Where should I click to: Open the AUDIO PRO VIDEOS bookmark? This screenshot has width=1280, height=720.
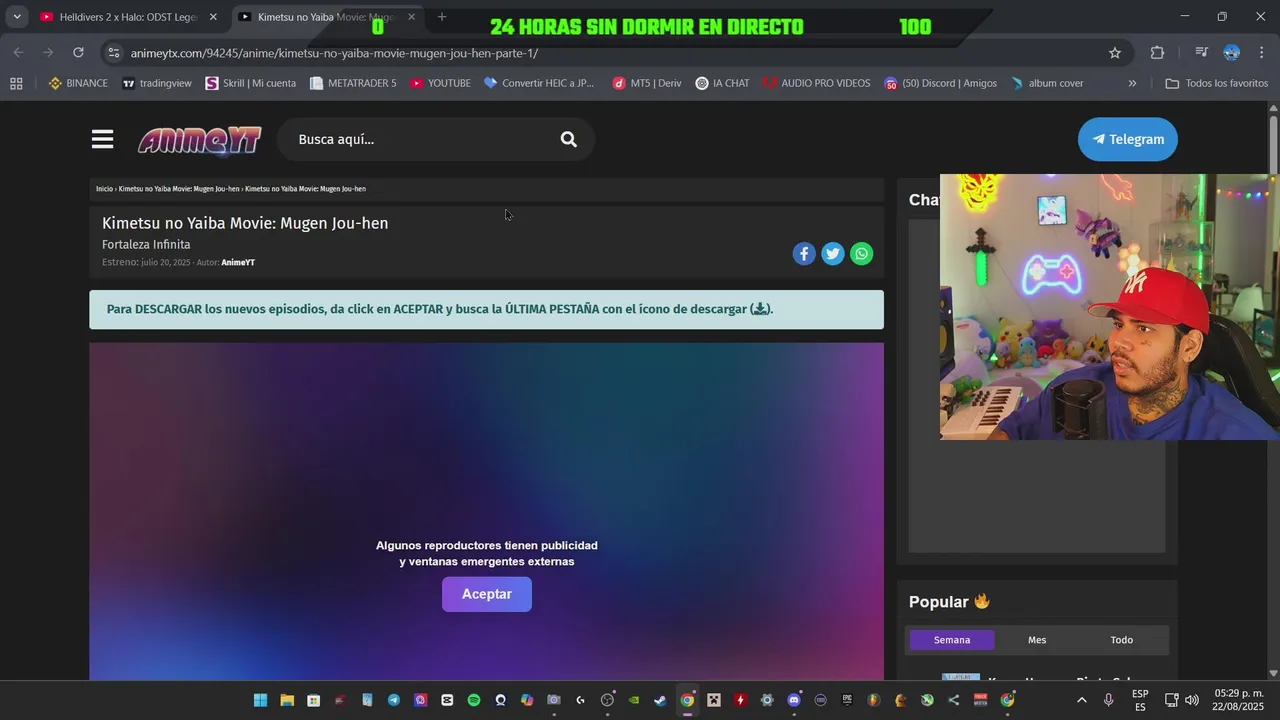pyautogui.click(x=816, y=83)
